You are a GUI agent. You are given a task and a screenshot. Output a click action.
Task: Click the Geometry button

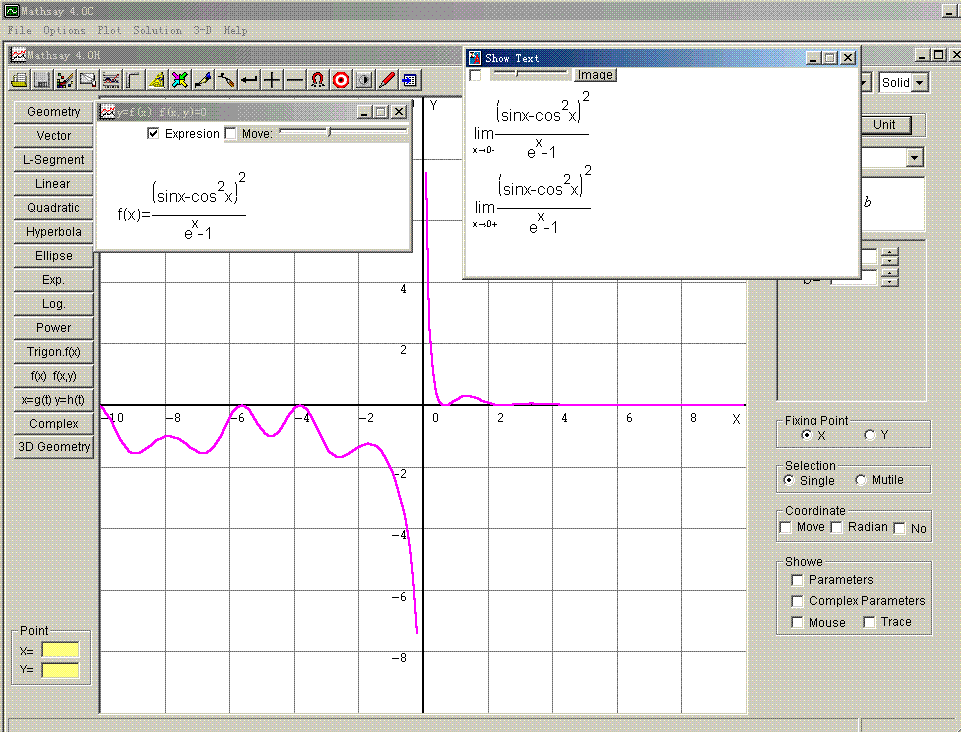pyautogui.click(x=54, y=112)
